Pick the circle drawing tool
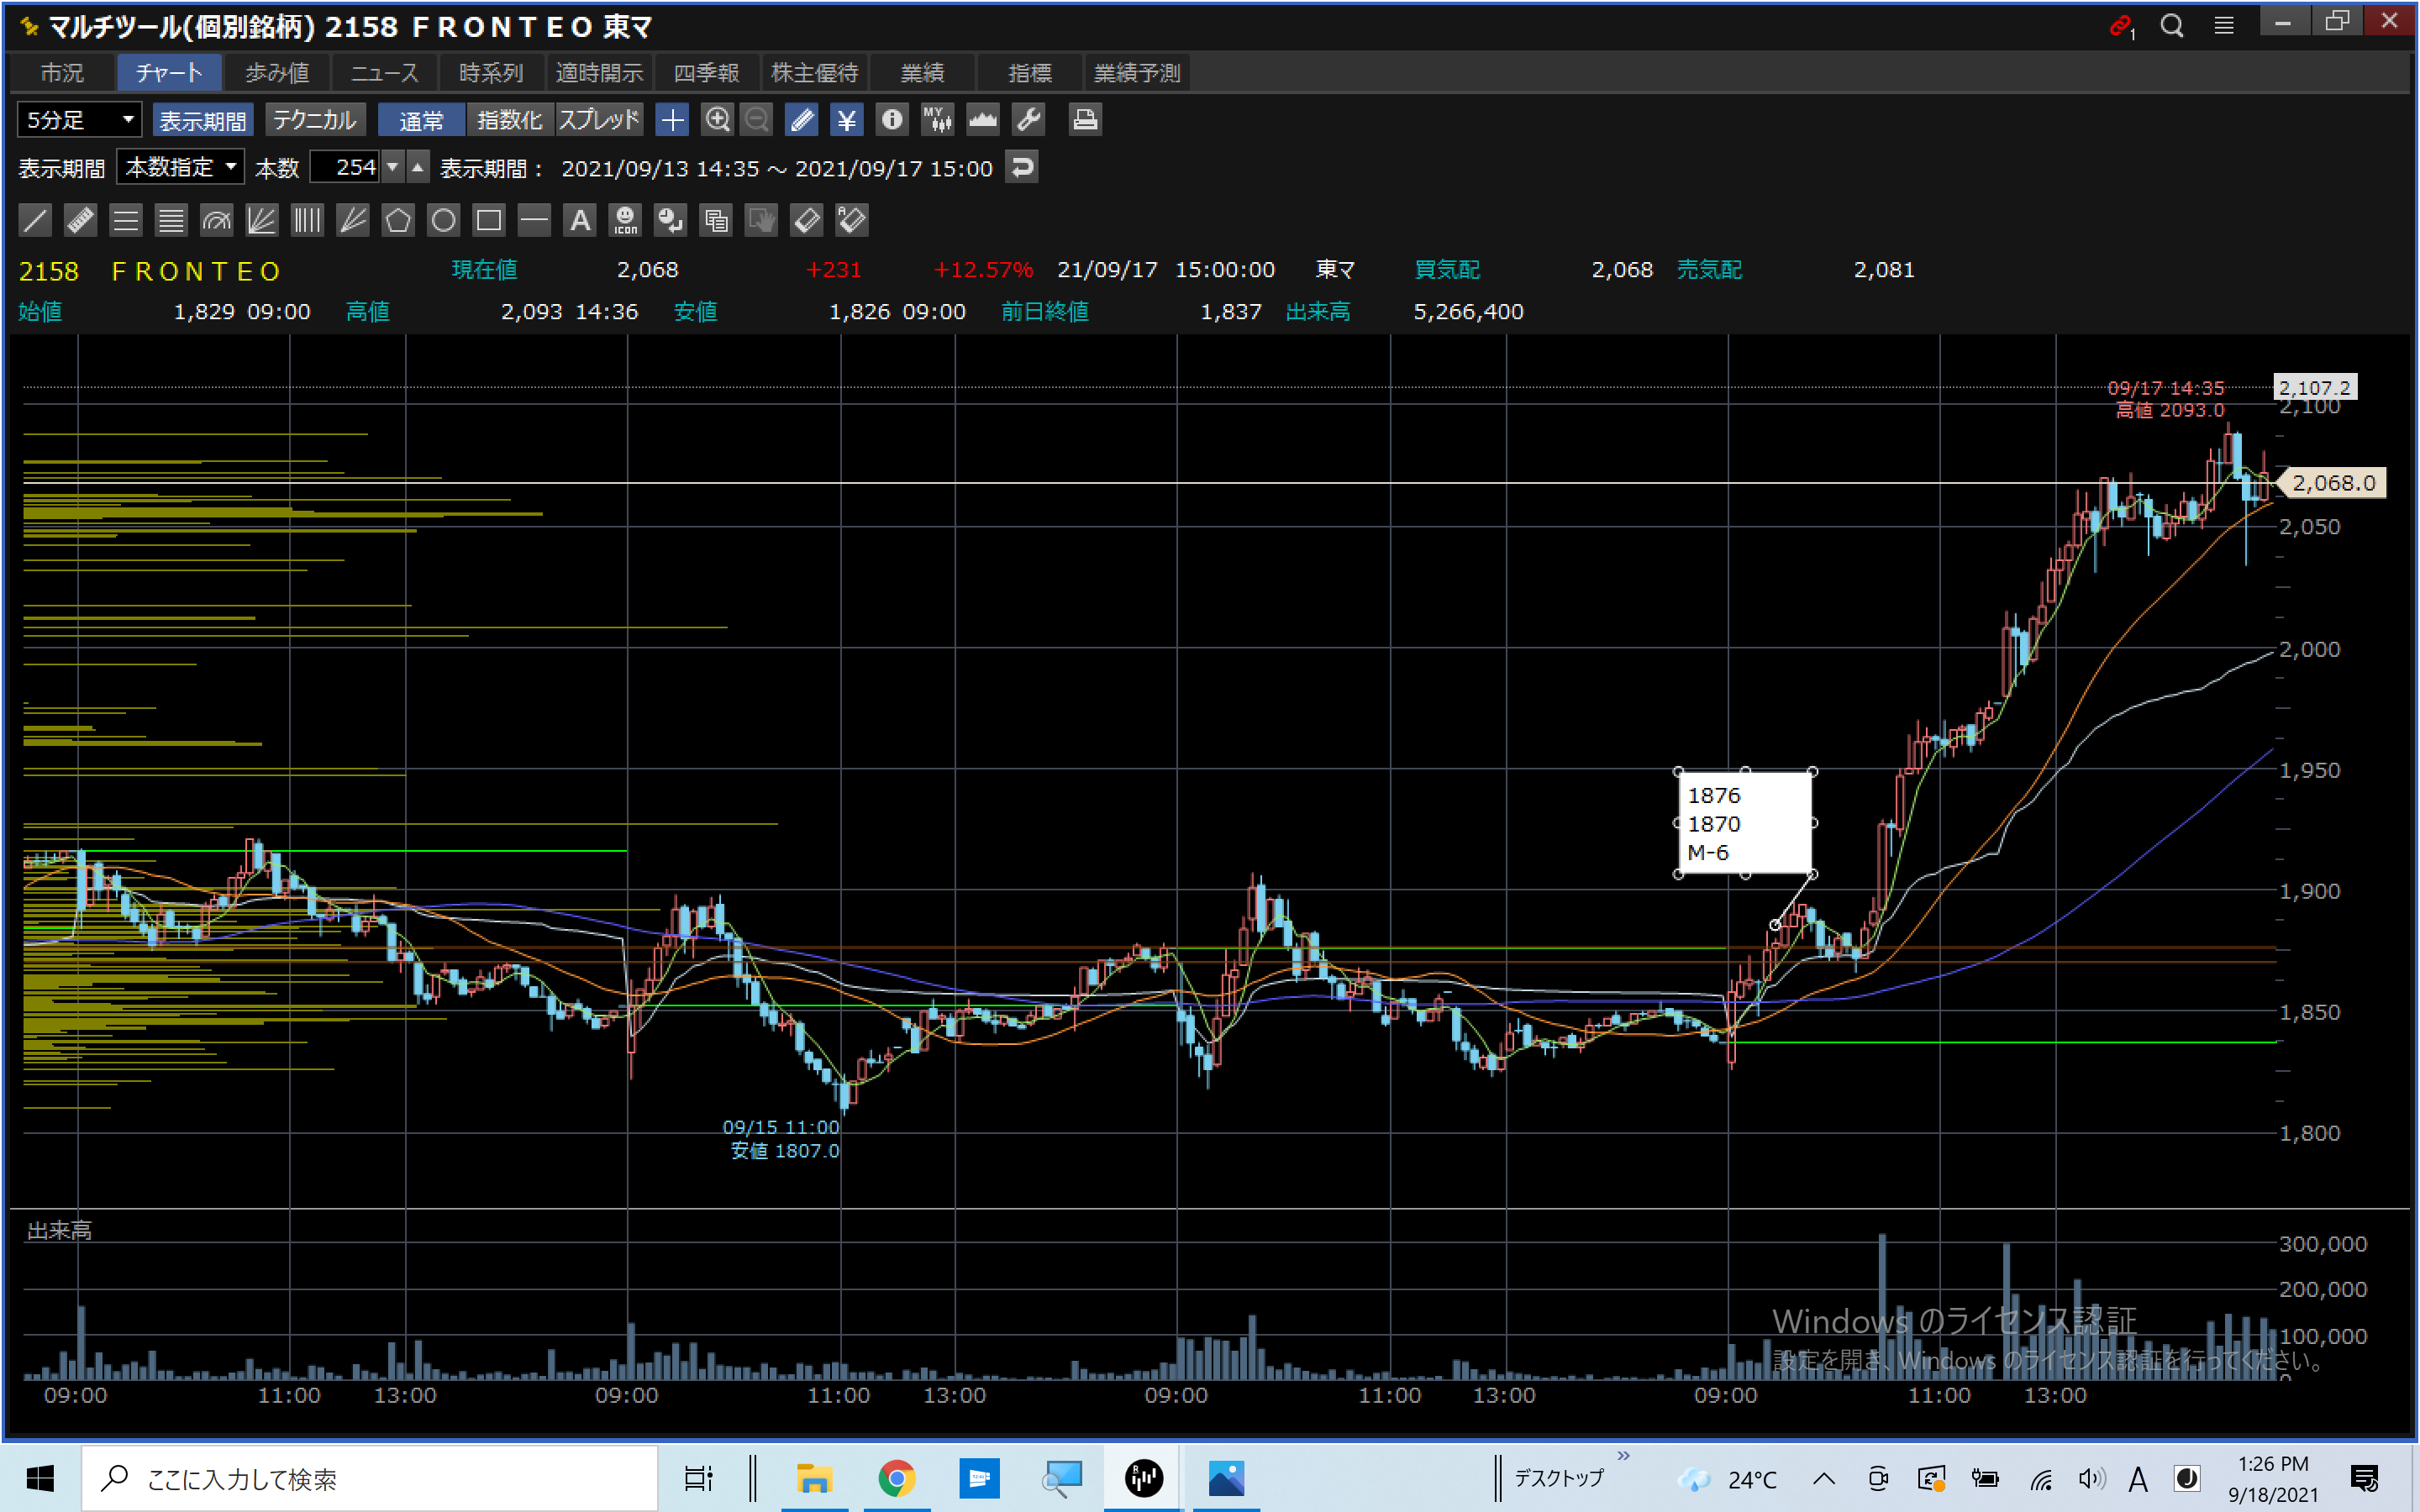Screen dimensions: 2420x1512 tap(443, 220)
